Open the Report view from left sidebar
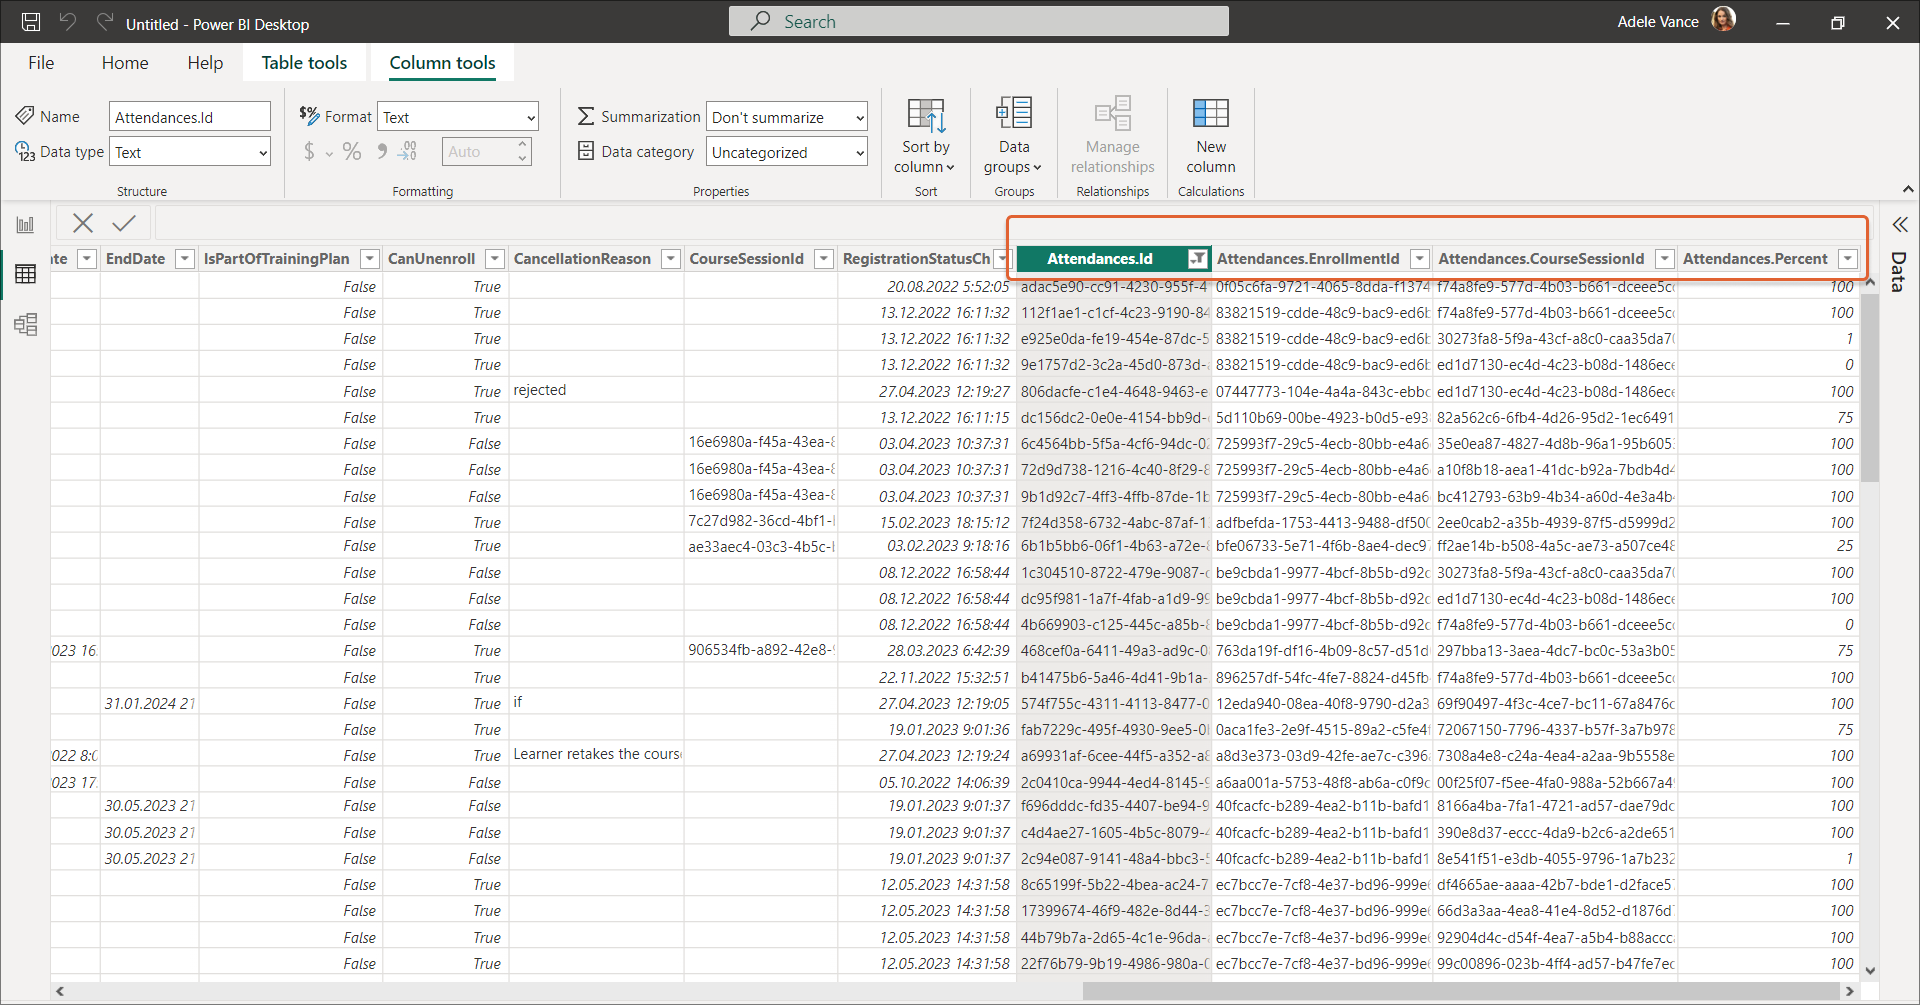Viewport: 1920px width, 1005px height. (x=25, y=225)
